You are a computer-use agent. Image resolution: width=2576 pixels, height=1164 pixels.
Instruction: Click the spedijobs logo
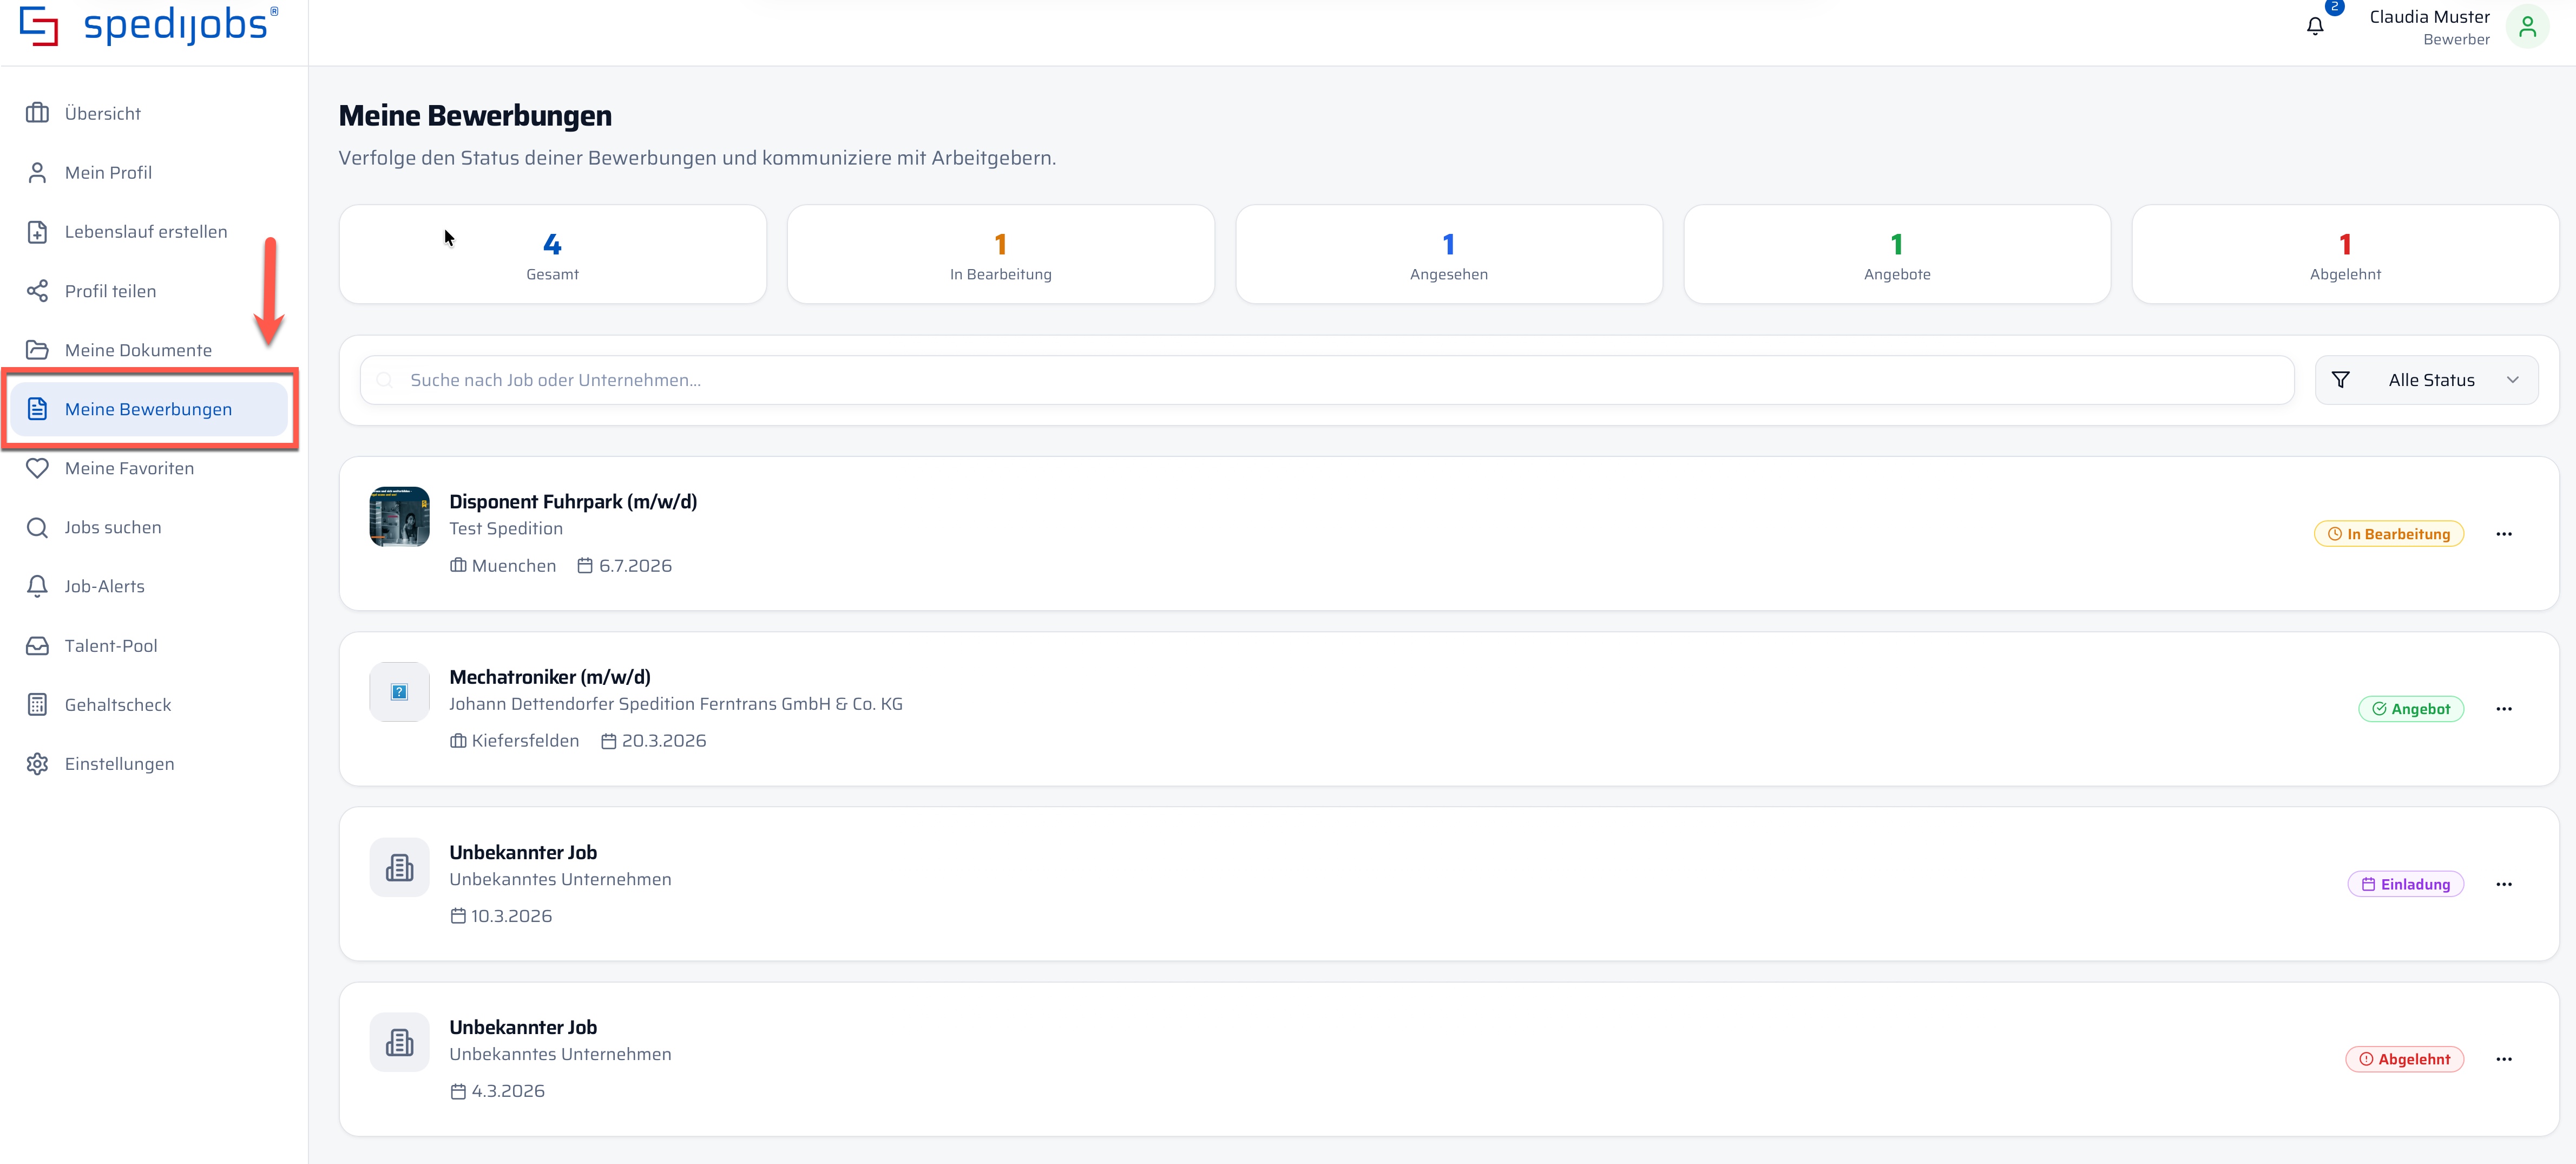point(149,26)
